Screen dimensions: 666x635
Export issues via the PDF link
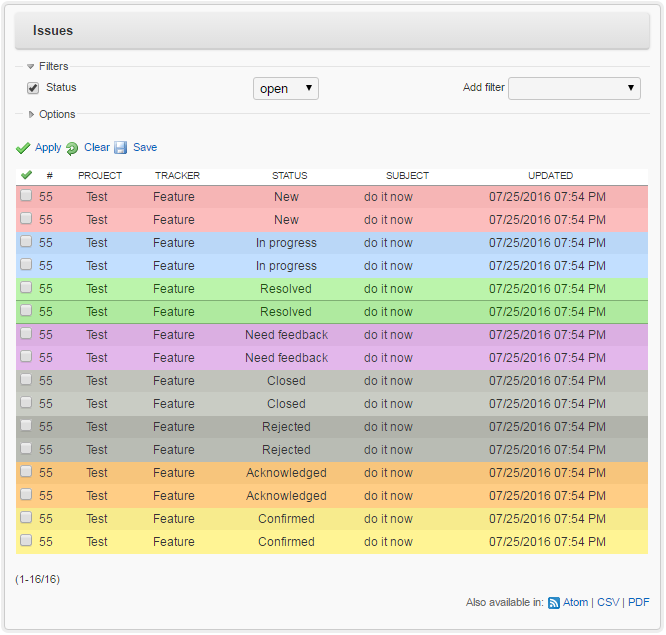pyautogui.click(x=639, y=603)
